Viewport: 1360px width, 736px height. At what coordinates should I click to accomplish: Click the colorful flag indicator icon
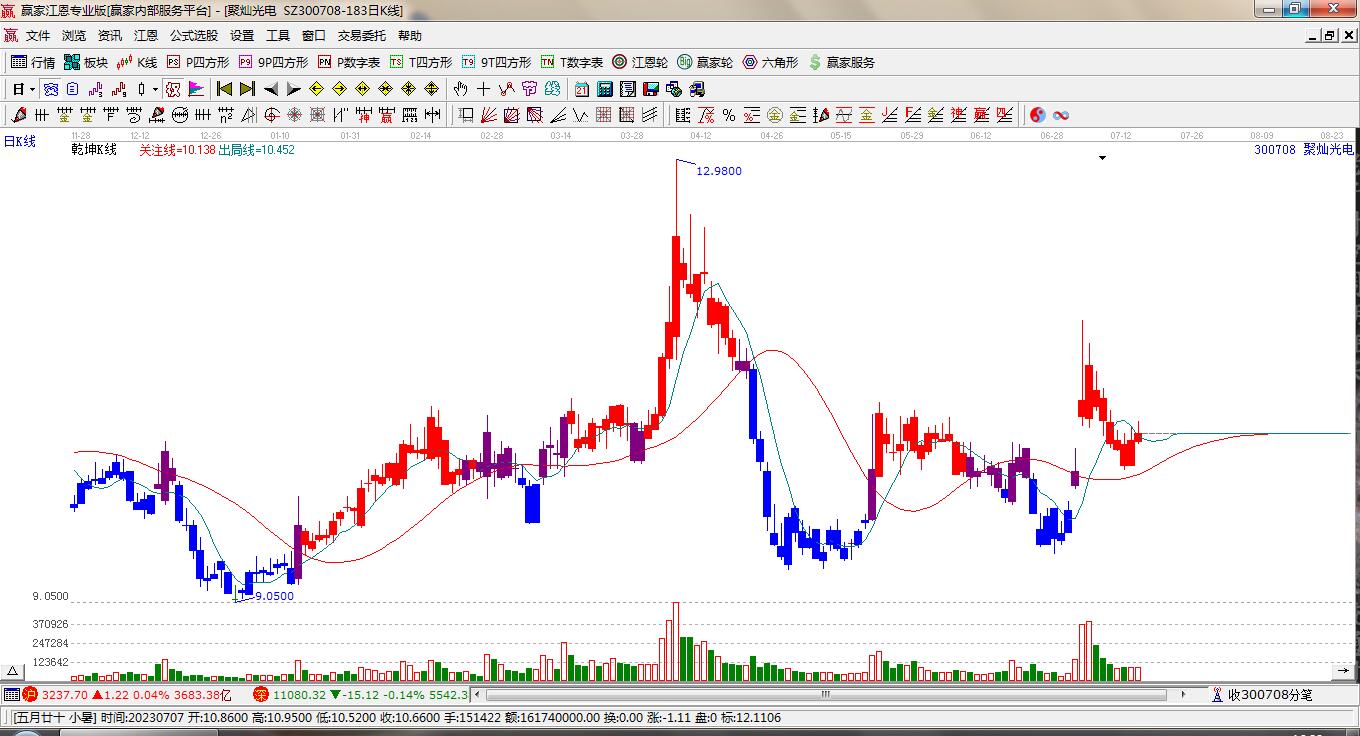[197, 89]
